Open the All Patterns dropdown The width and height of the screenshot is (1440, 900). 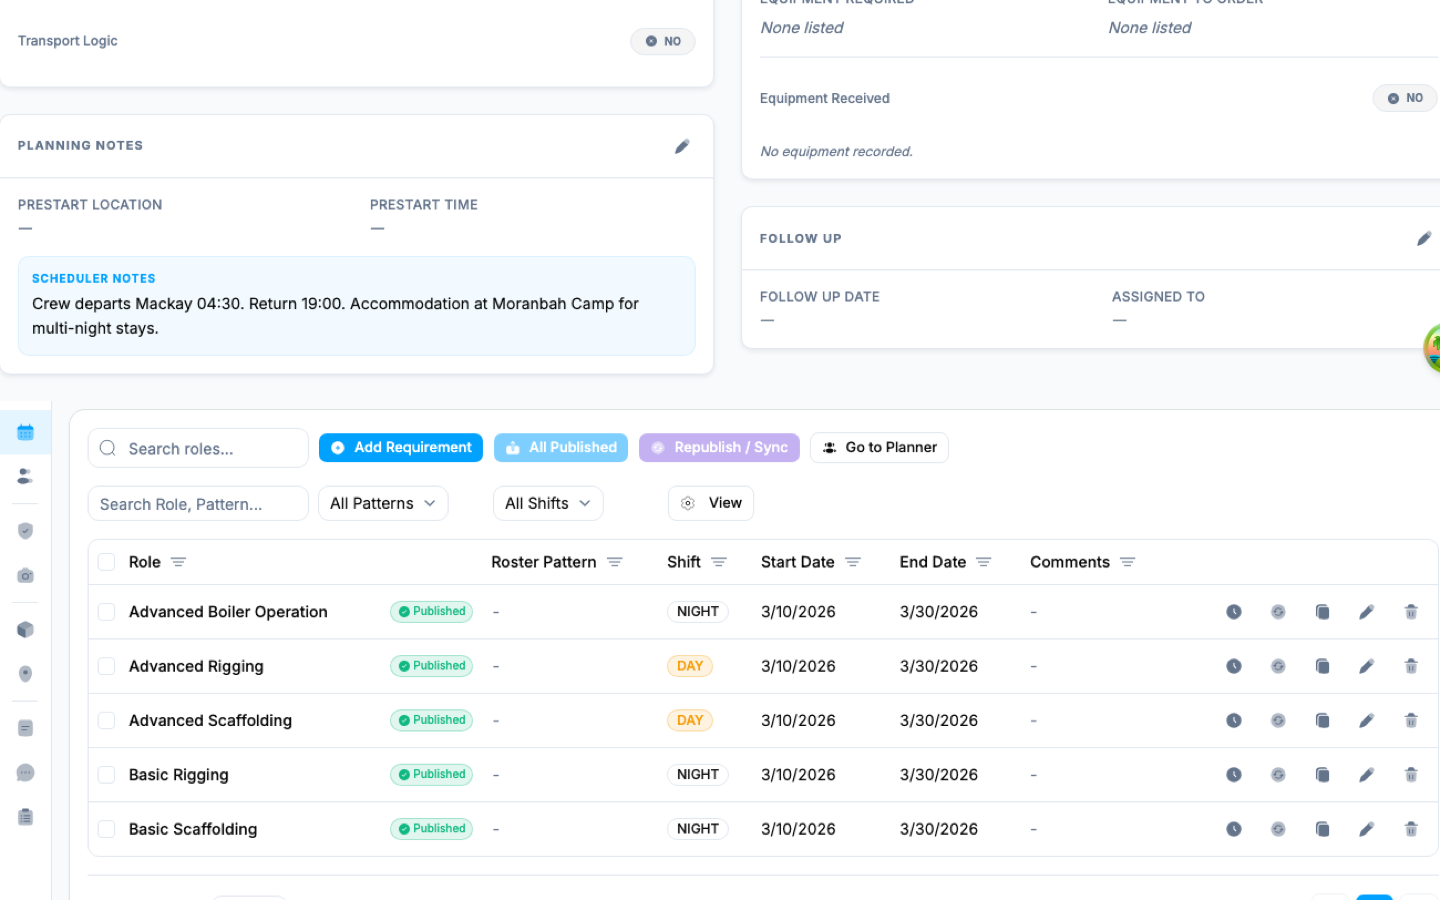coord(383,503)
